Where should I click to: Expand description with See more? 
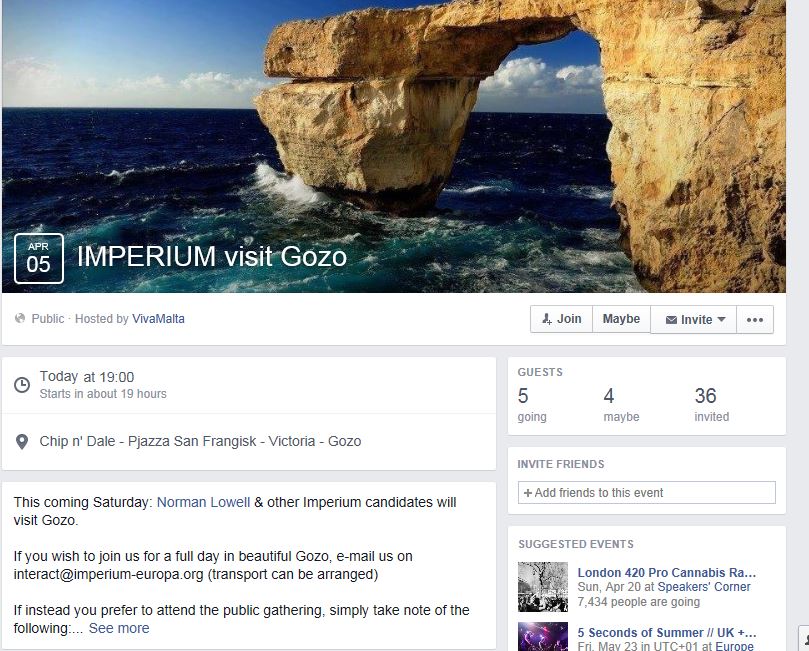119,628
